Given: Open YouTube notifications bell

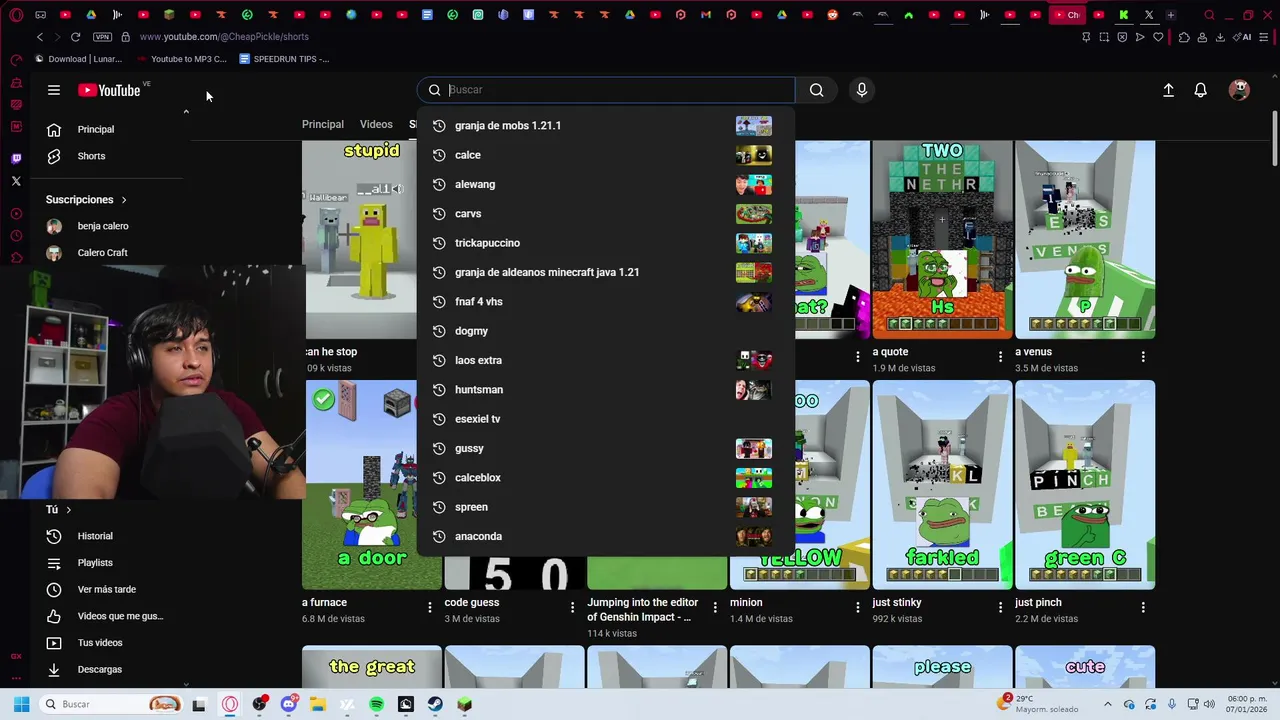Looking at the screenshot, I should [x=1201, y=90].
